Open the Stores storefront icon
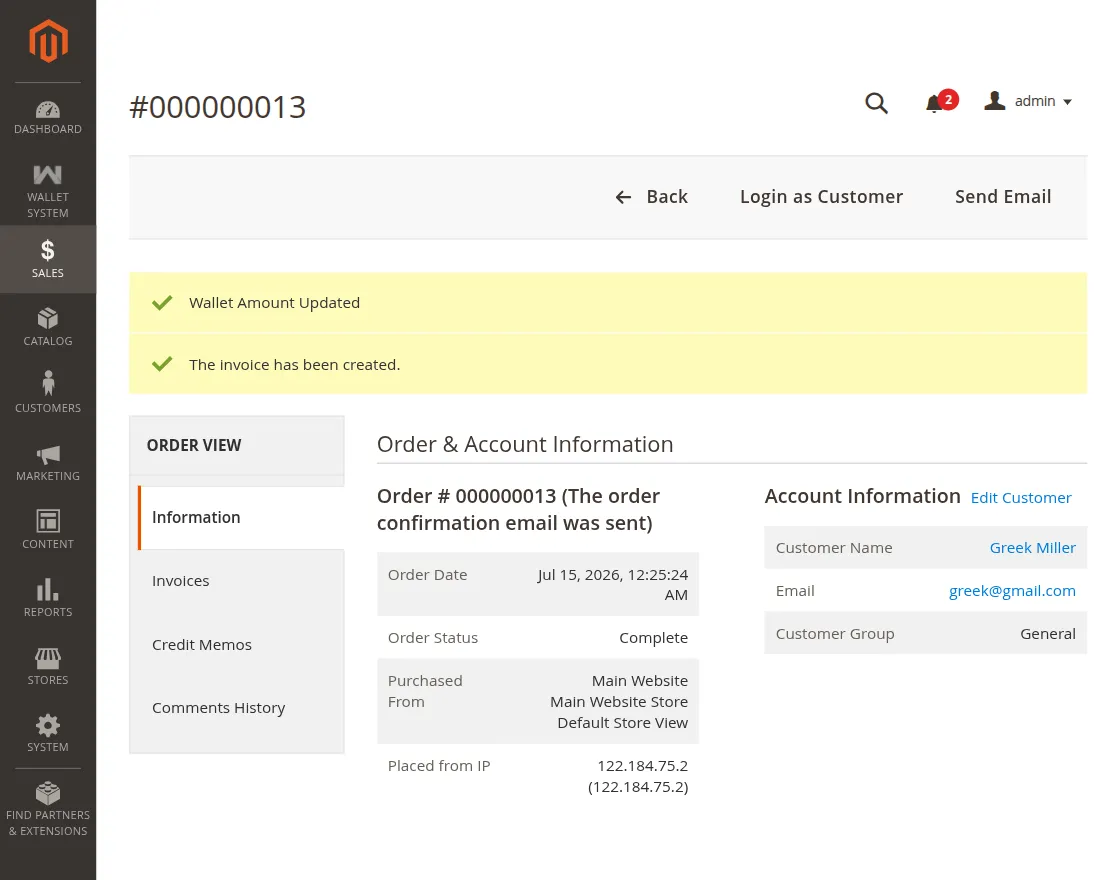The width and height of the screenshot is (1120, 880). point(48,658)
